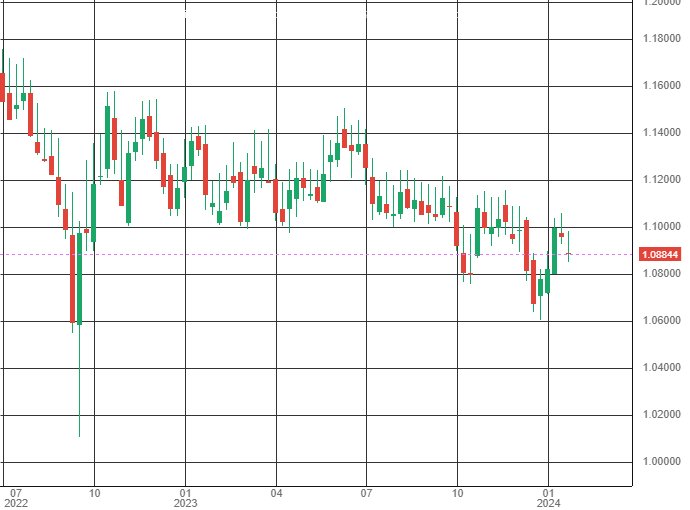Select the 1.12000 price scale value
Screen dimensions: 690x510
(661, 180)
